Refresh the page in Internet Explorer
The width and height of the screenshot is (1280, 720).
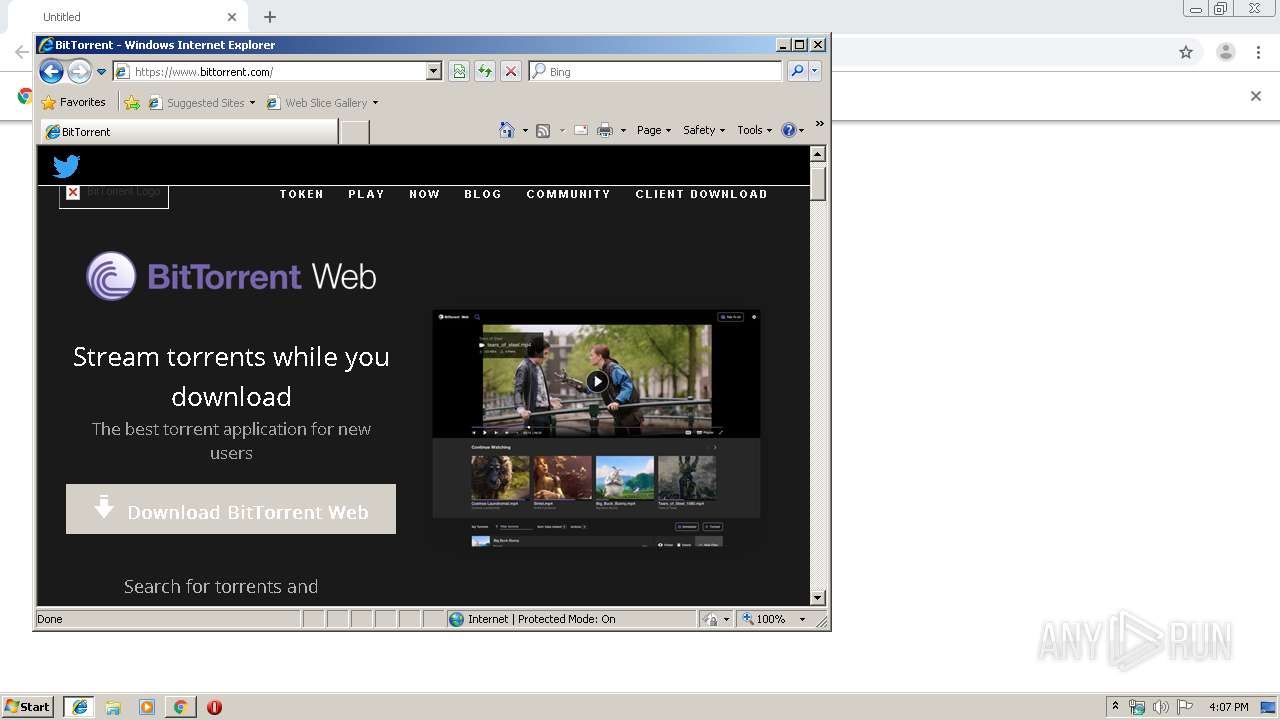(x=485, y=71)
